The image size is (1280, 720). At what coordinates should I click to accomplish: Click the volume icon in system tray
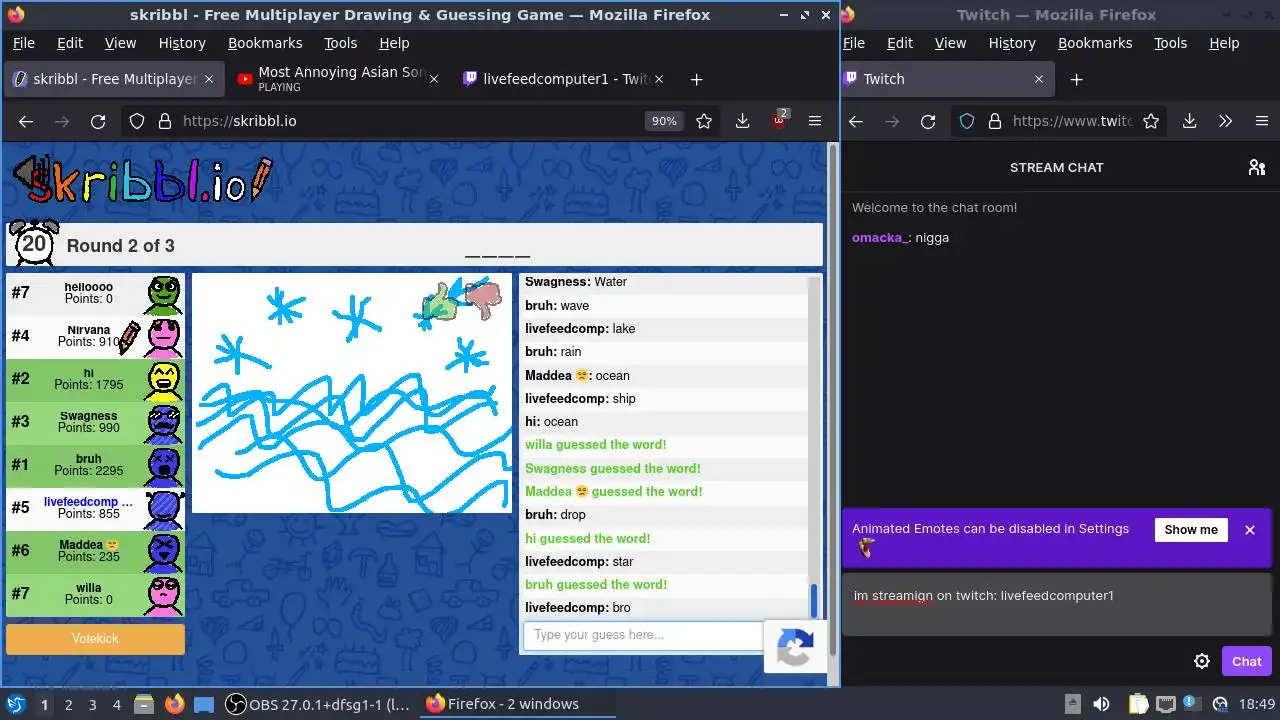1101,704
